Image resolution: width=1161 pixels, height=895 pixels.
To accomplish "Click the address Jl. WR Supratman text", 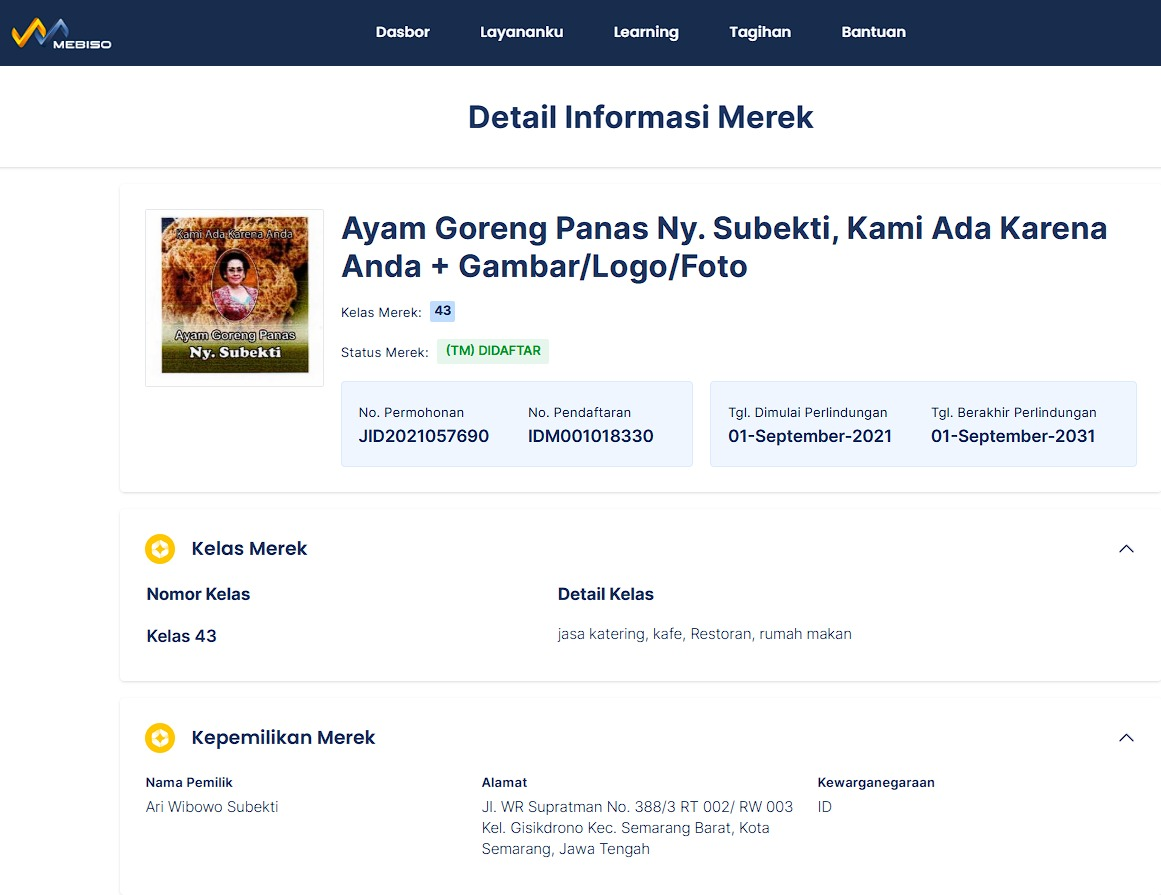I will (637, 828).
